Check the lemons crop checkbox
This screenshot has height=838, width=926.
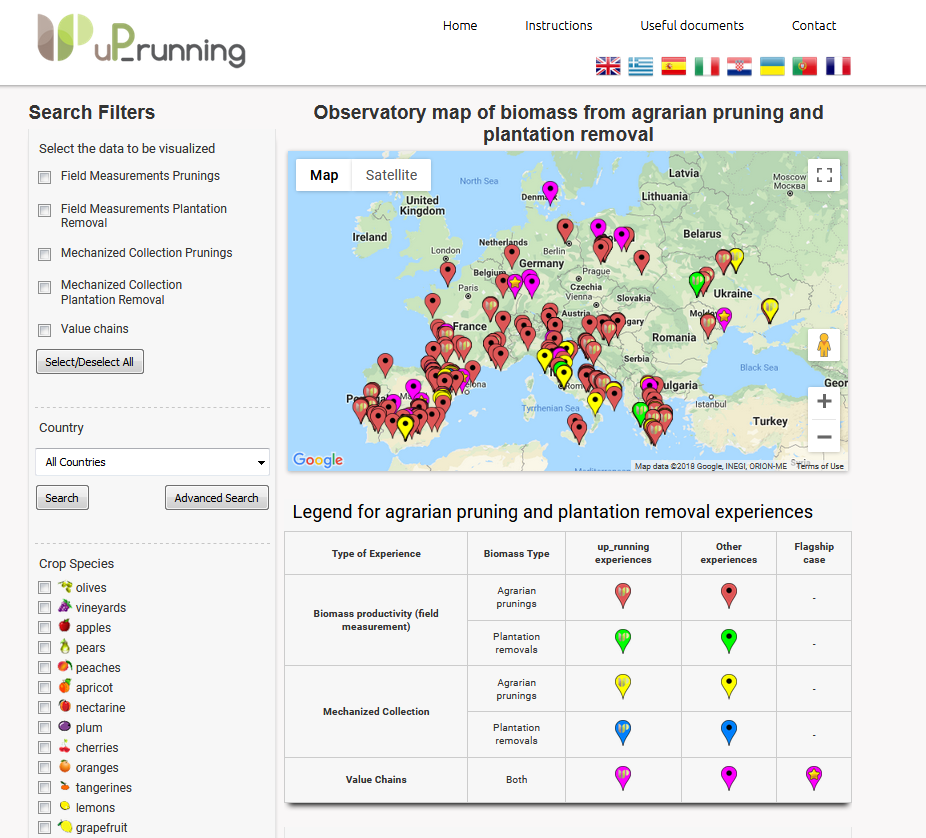[x=44, y=808]
